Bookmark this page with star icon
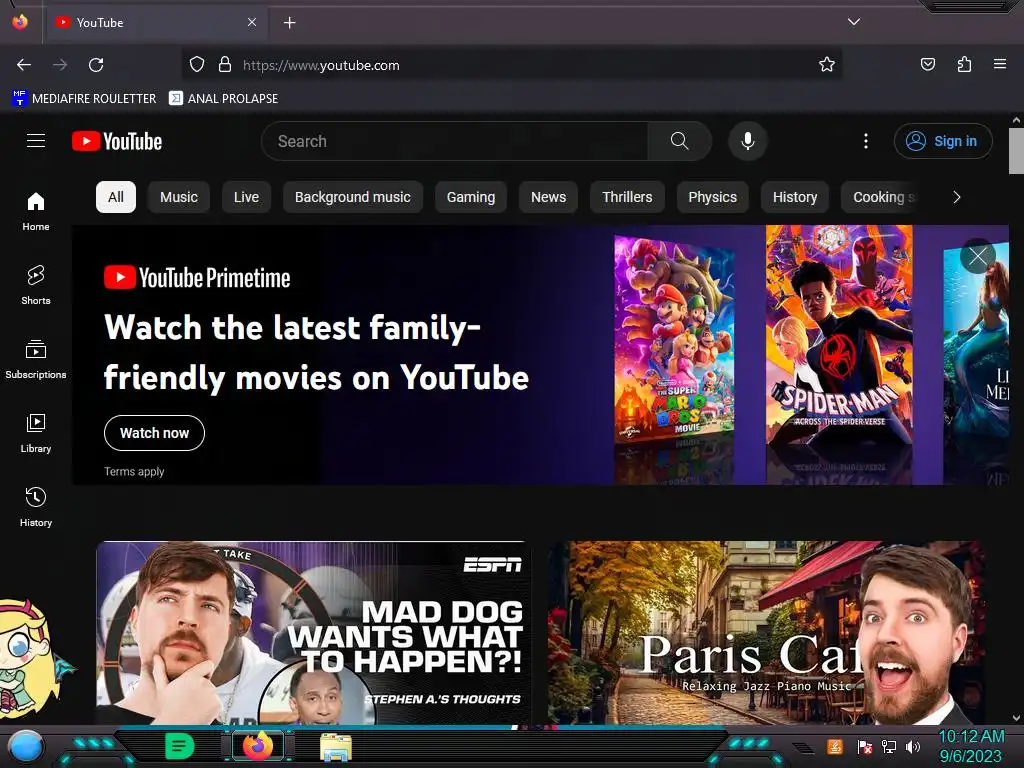Screen dimensions: 1024x768 827,65
